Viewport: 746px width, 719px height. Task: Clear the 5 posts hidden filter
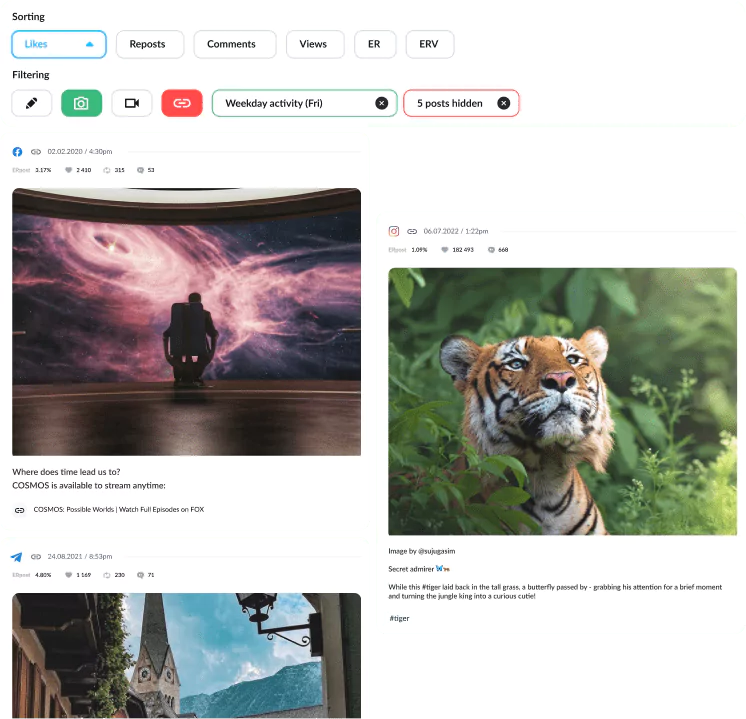pyautogui.click(x=503, y=103)
